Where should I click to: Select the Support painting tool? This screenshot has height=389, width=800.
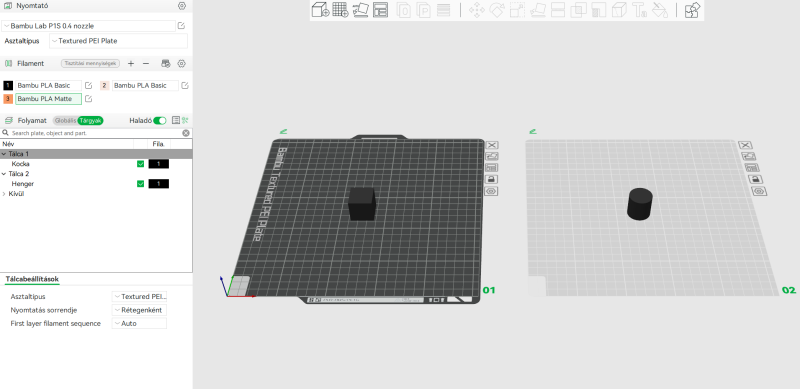coord(599,10)
